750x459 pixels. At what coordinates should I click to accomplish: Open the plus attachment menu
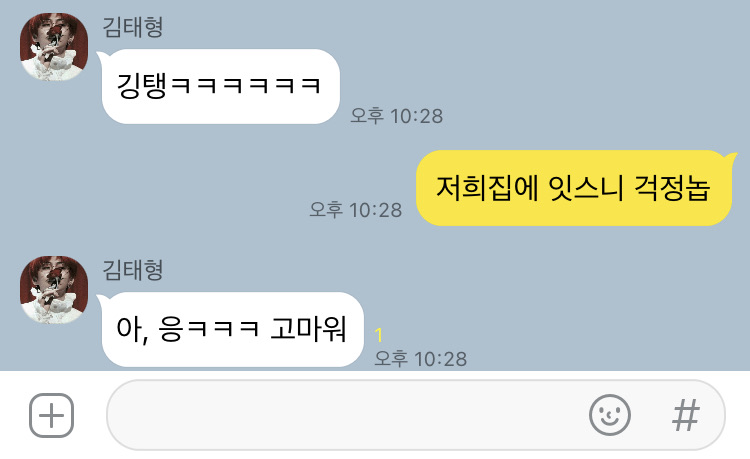52,415
